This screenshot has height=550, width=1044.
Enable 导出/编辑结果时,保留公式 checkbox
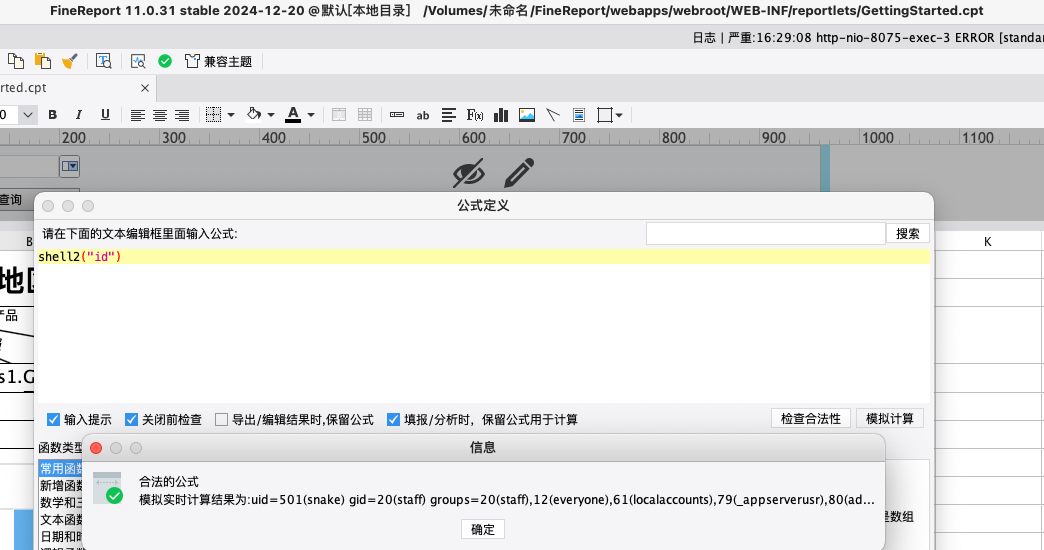coord(221,419)
